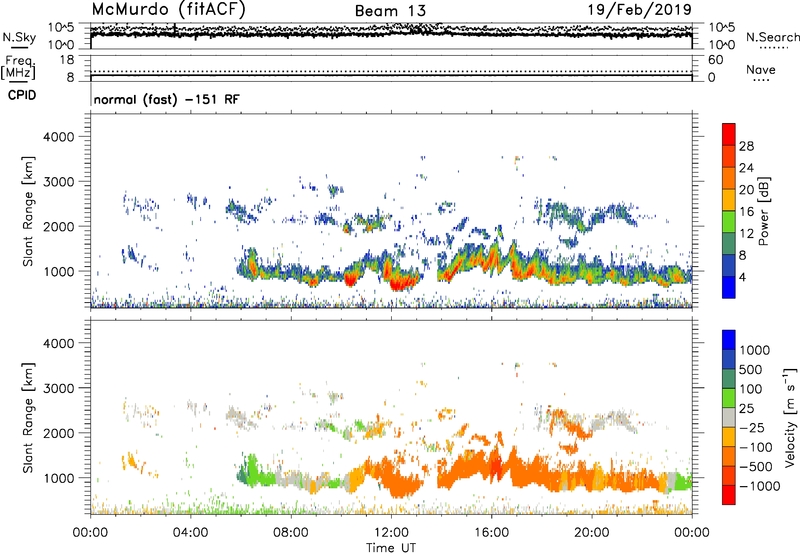Pick the dark green 8–12 dB Power segment

(x=729, y=243)
